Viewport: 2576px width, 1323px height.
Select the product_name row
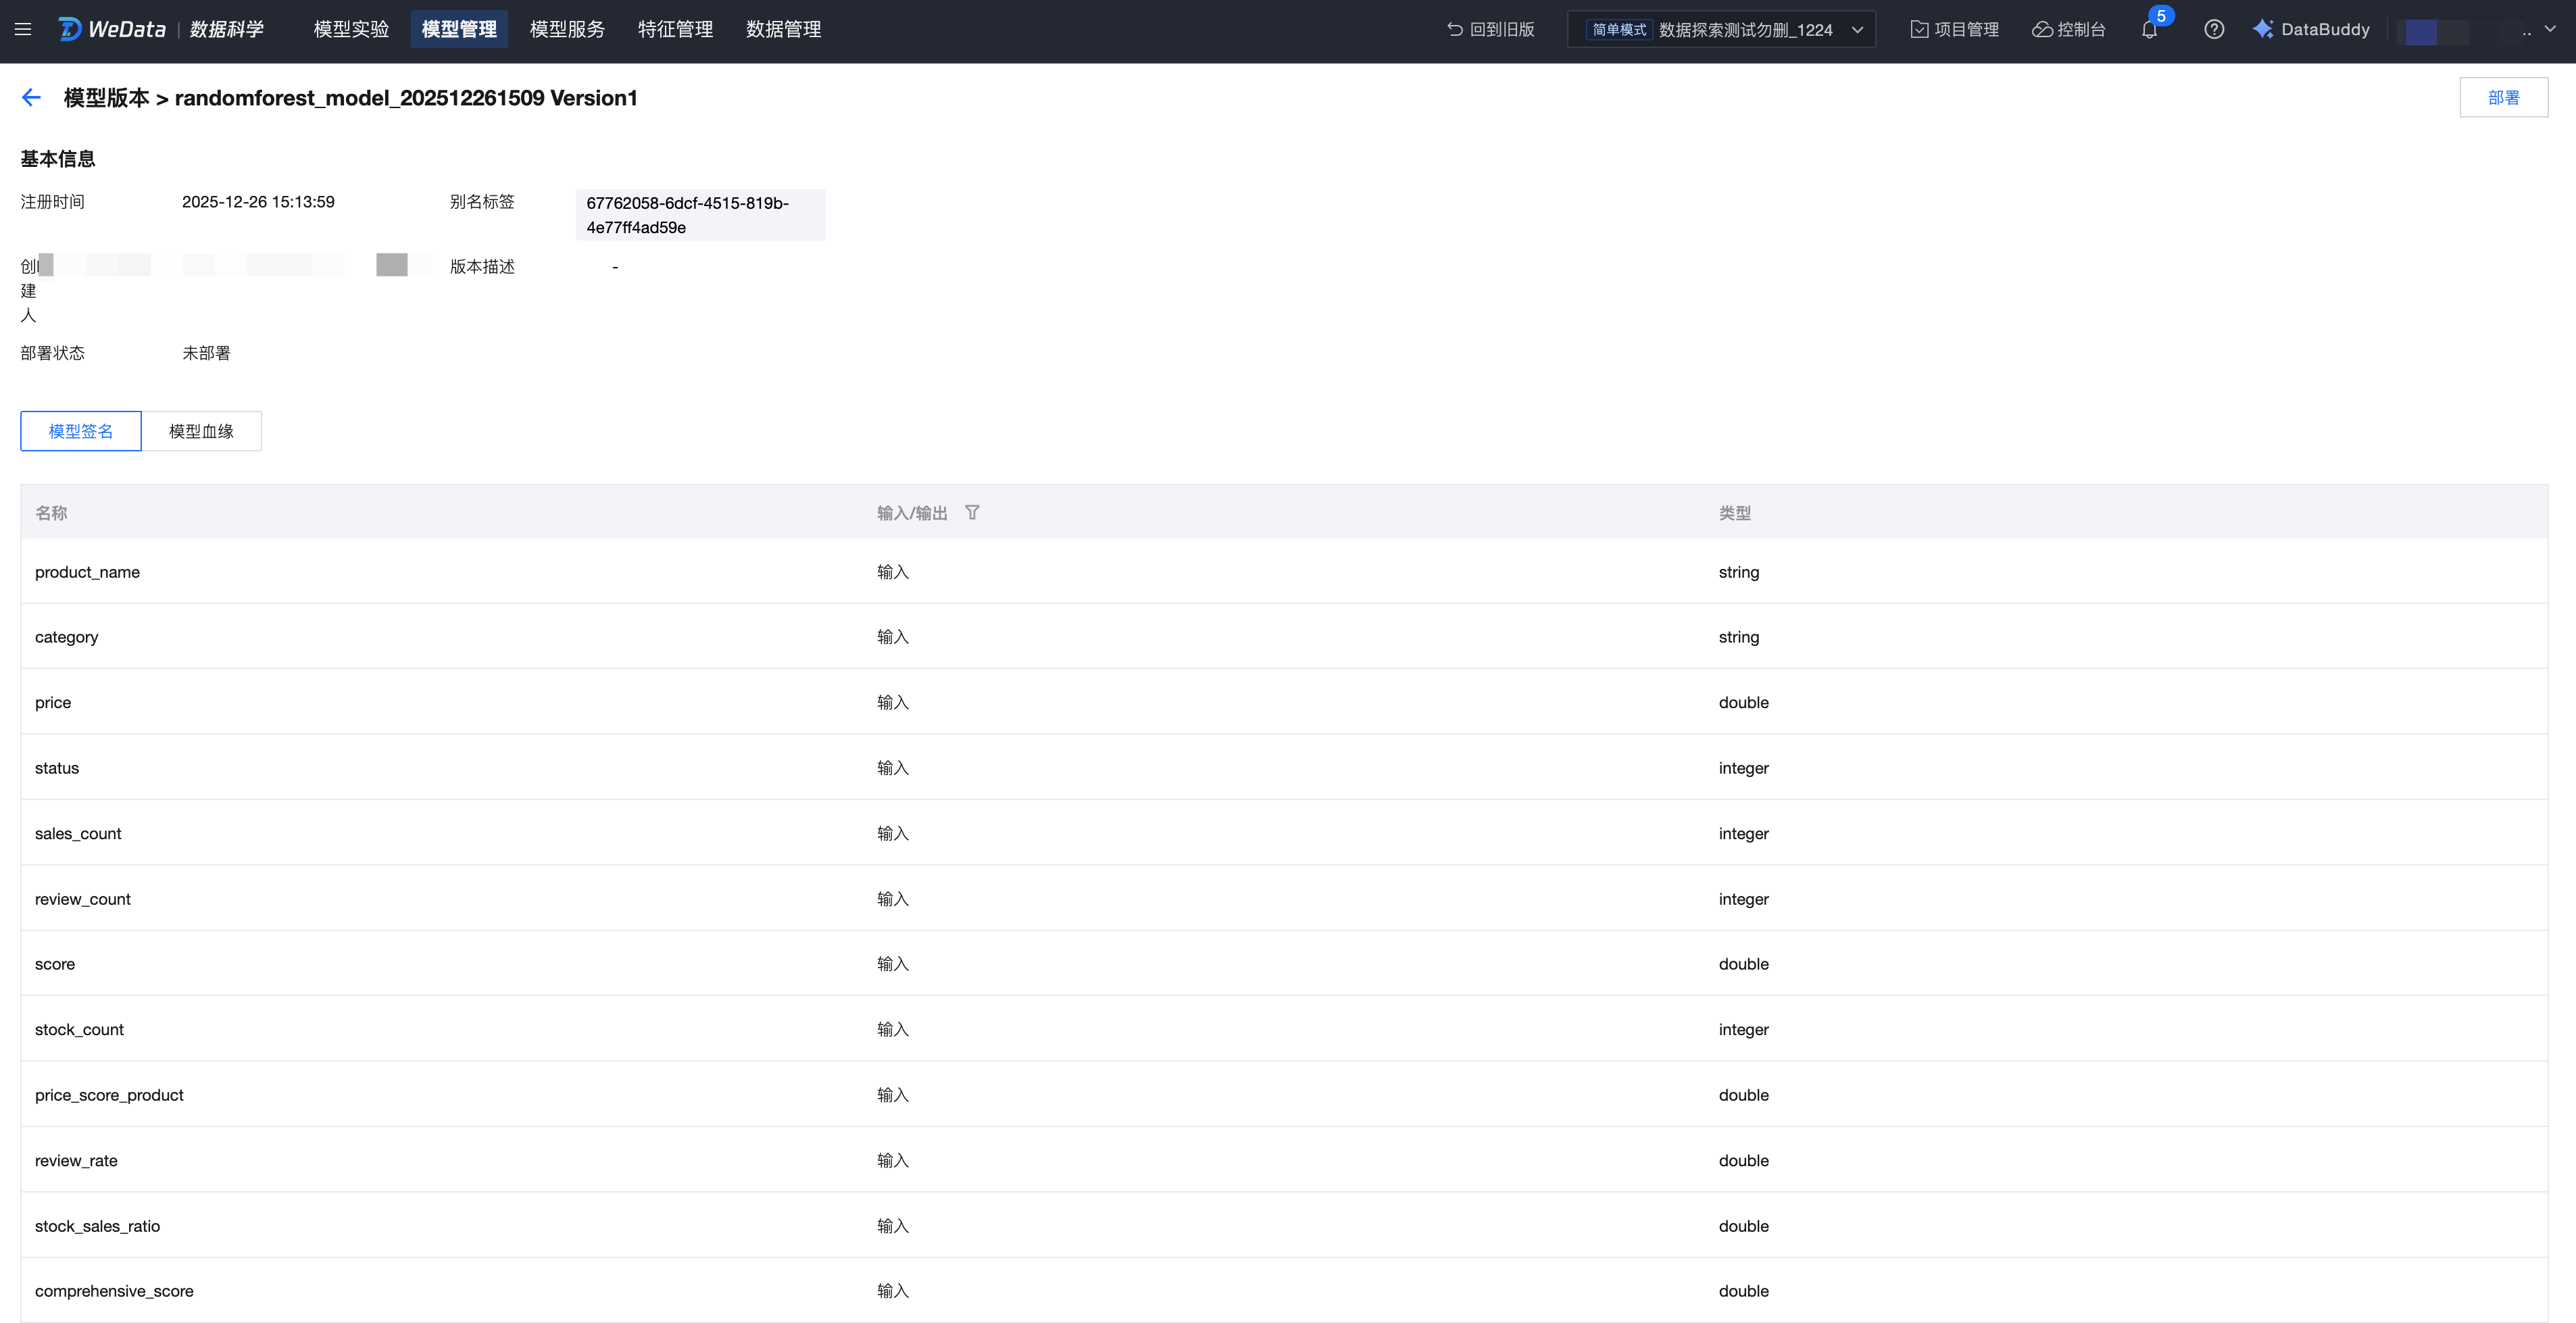87,572
